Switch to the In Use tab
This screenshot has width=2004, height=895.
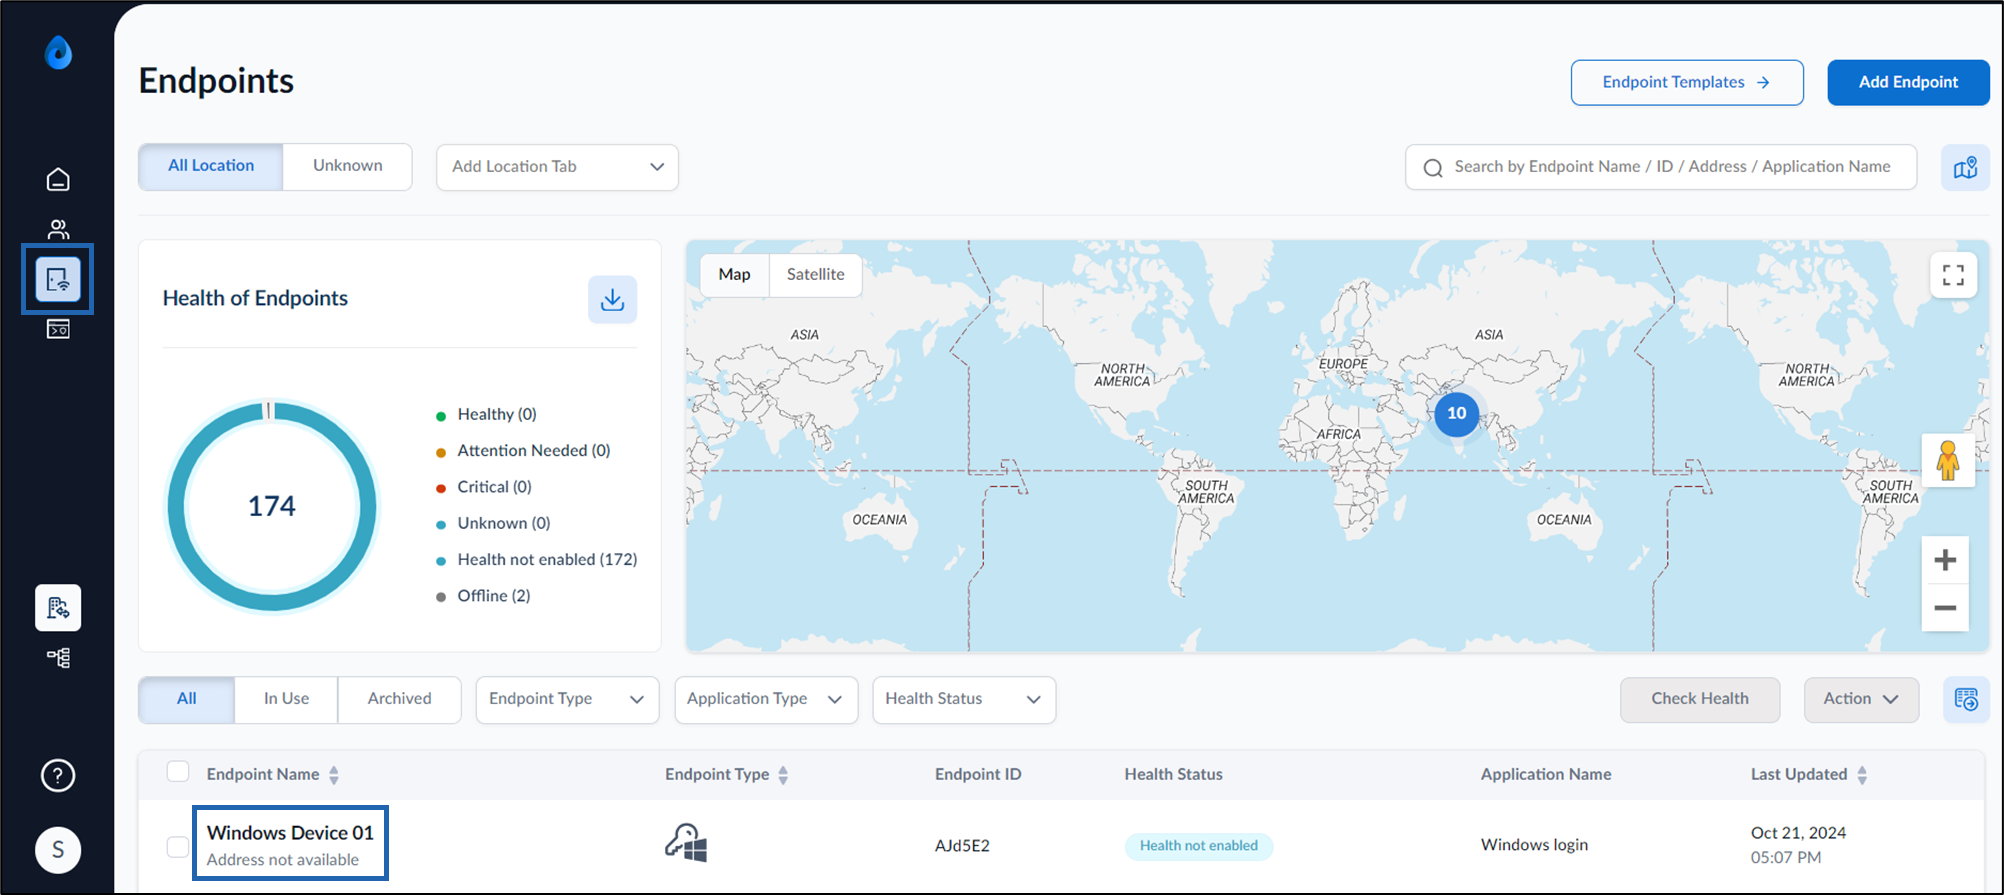pyautogui.click(x=286, y=699)
